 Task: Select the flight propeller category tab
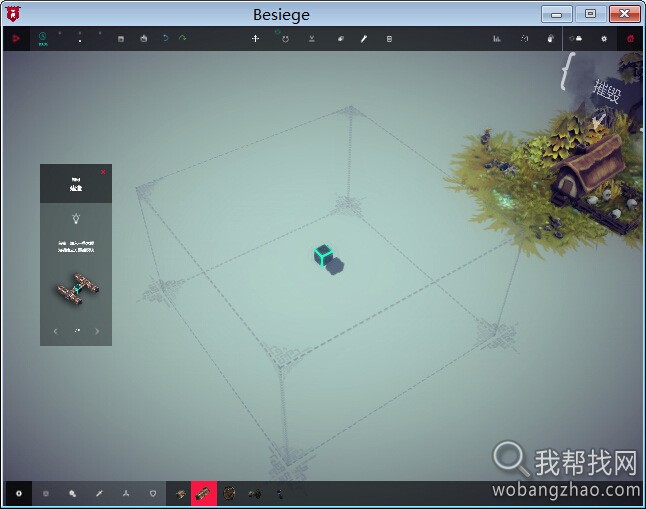[126, 493]
